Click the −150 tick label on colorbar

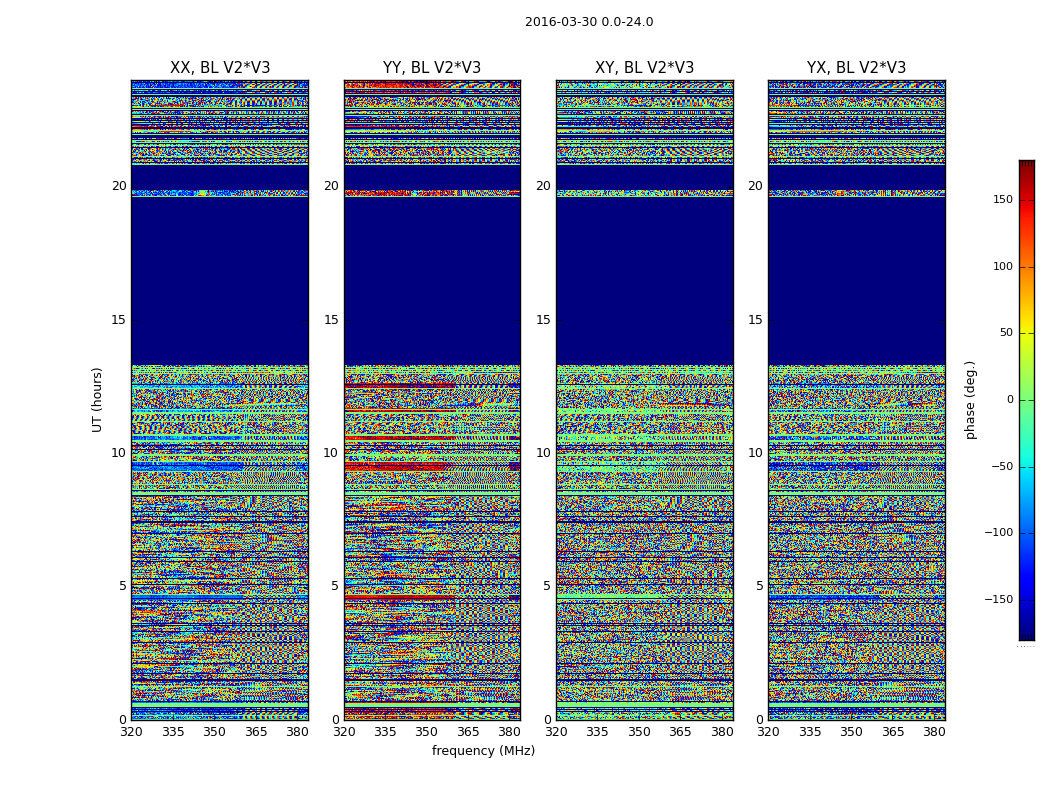click(998, 599)
